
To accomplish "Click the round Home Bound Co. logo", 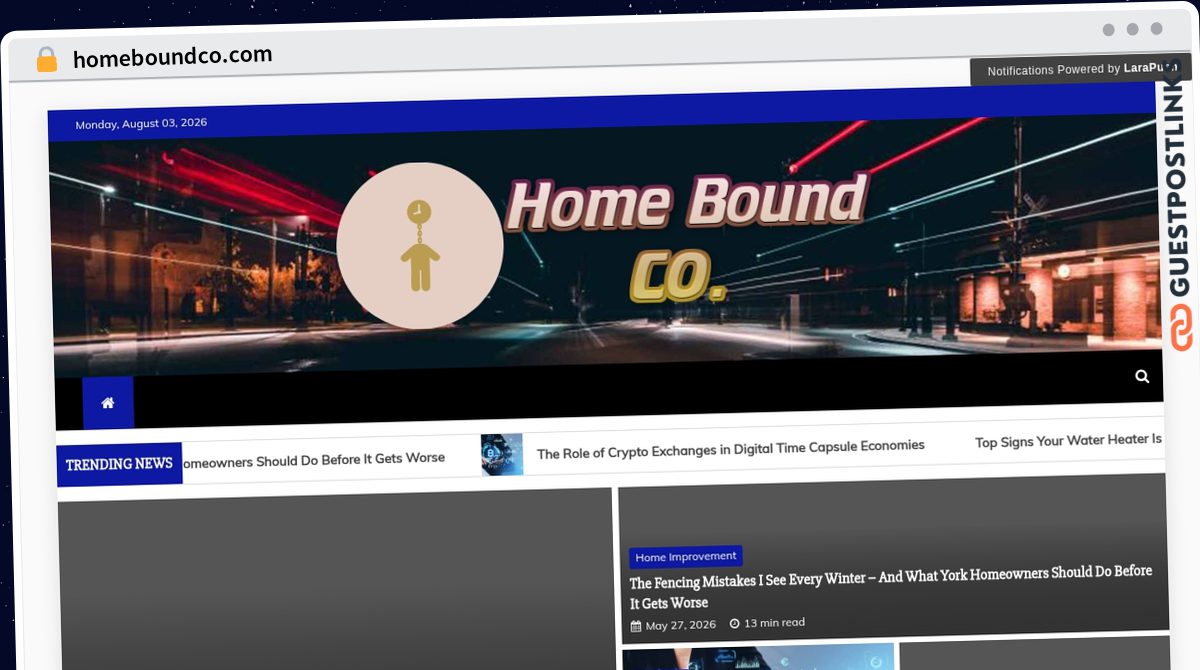I will coord(420,246).
